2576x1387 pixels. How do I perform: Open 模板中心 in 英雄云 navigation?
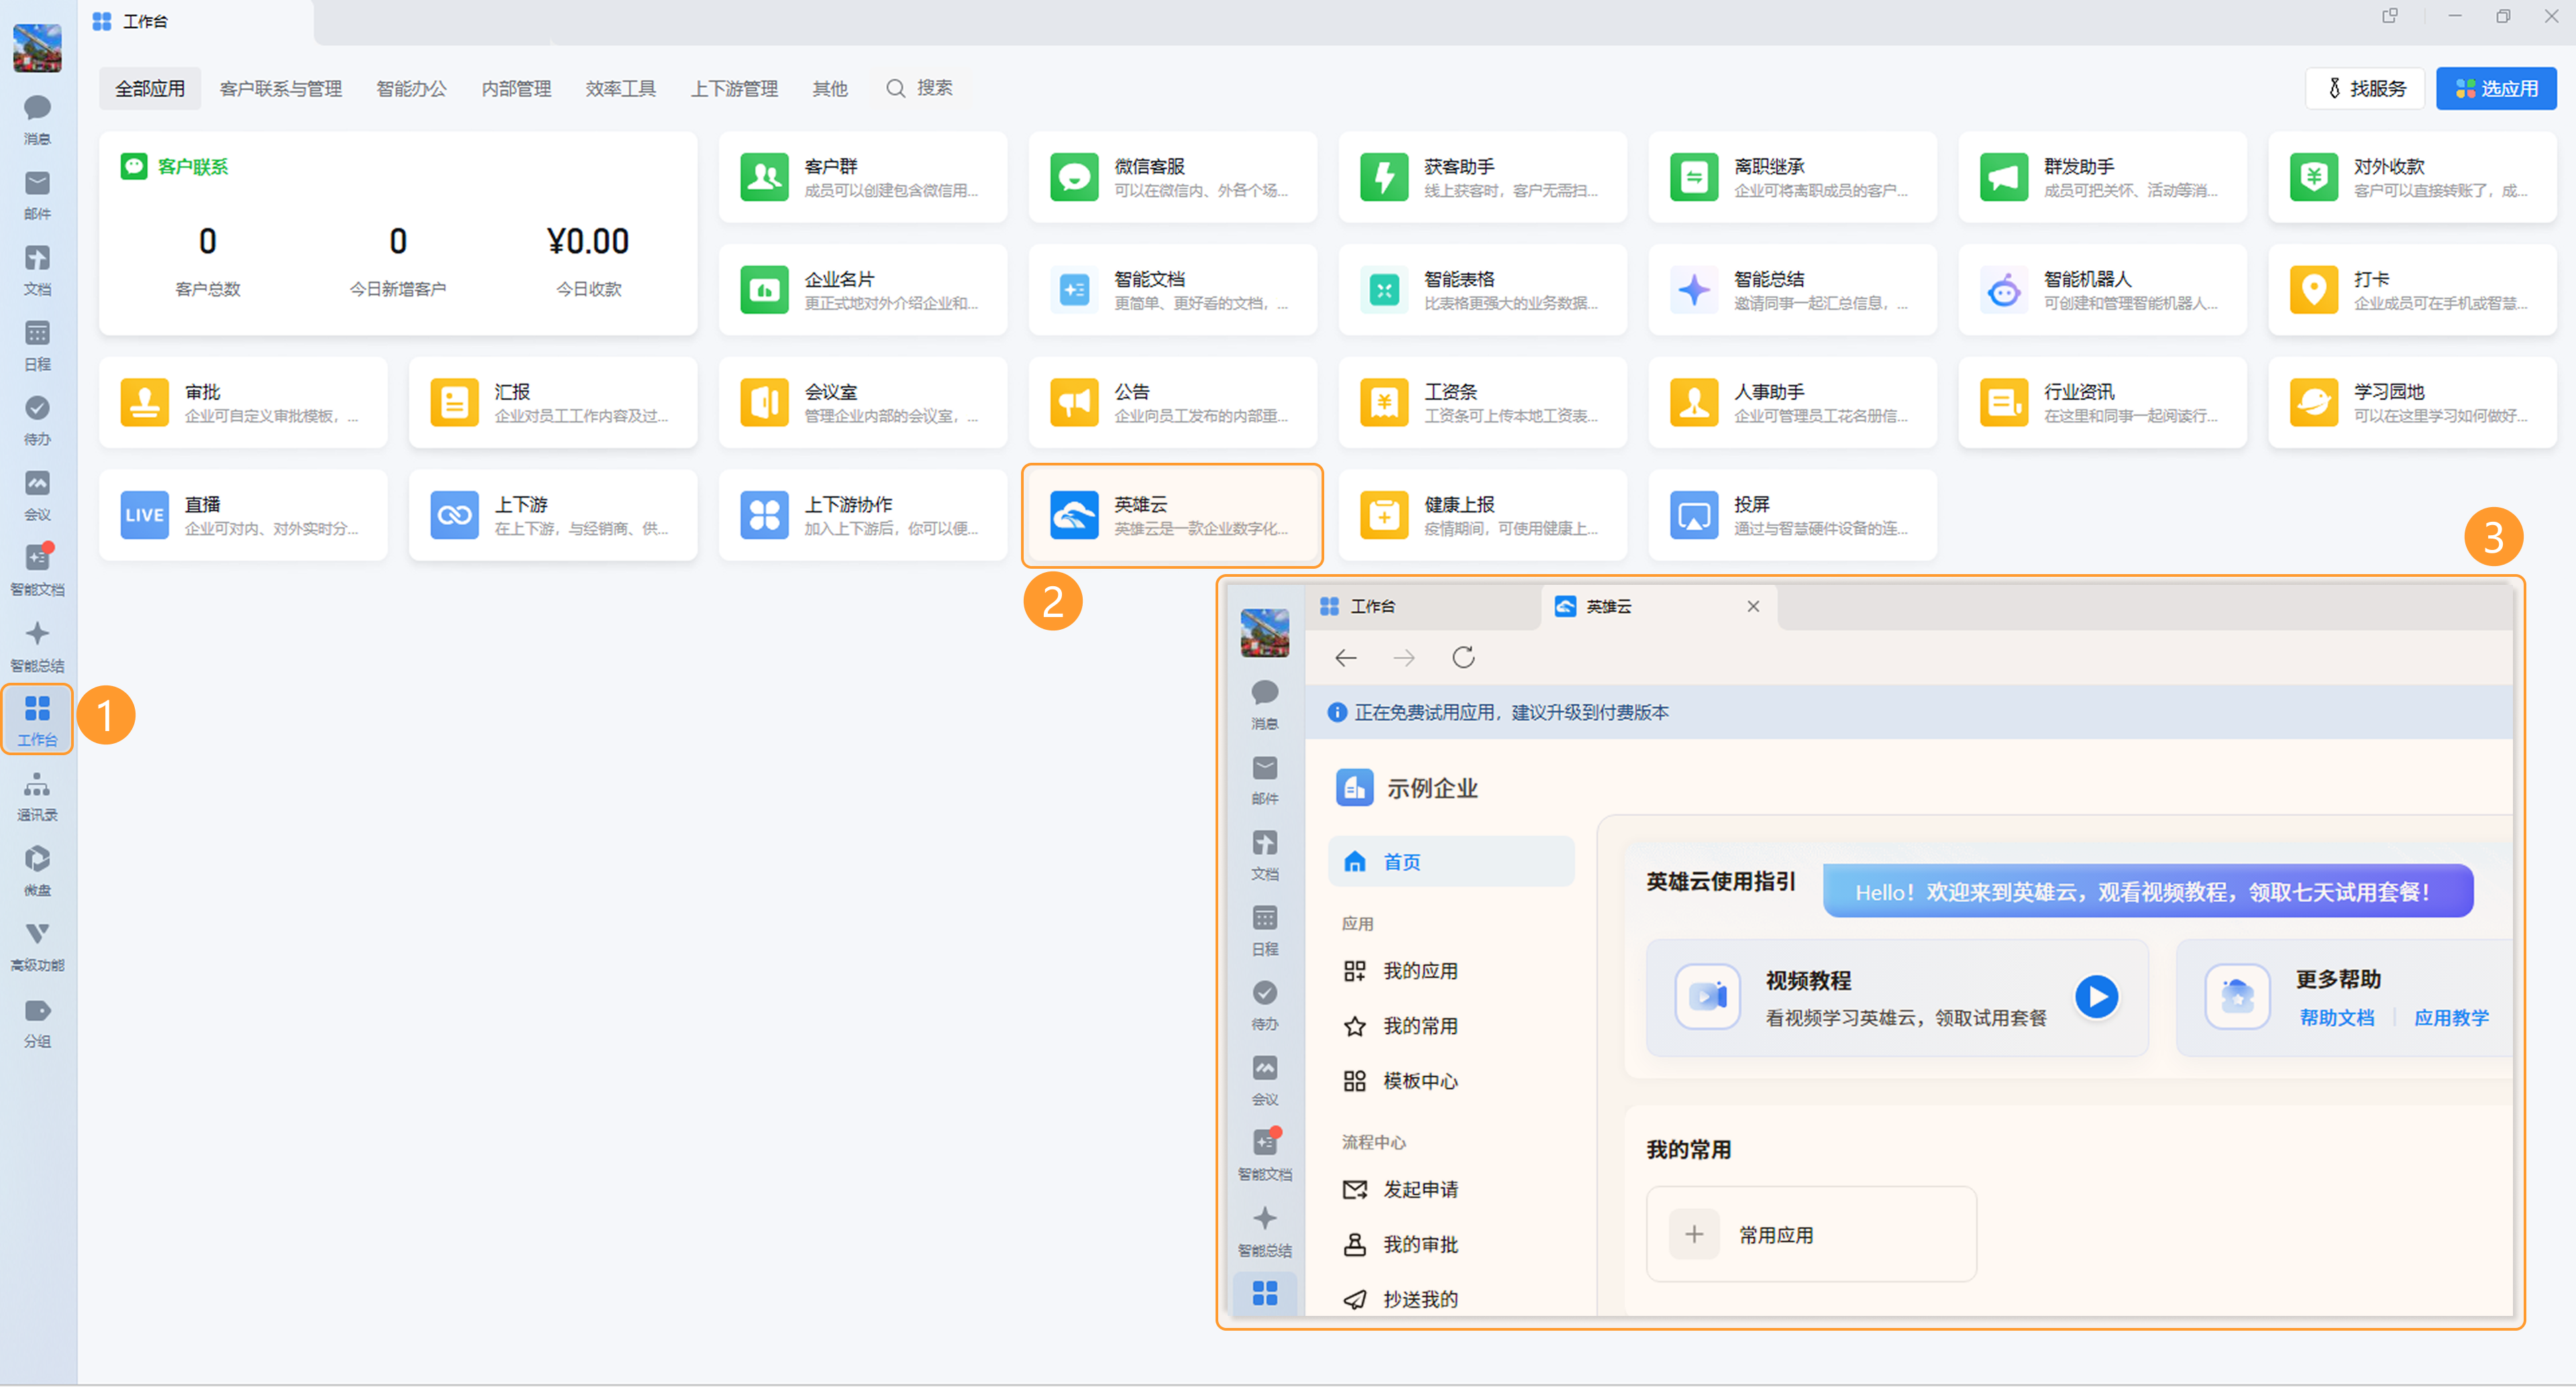[1400, 1082]
